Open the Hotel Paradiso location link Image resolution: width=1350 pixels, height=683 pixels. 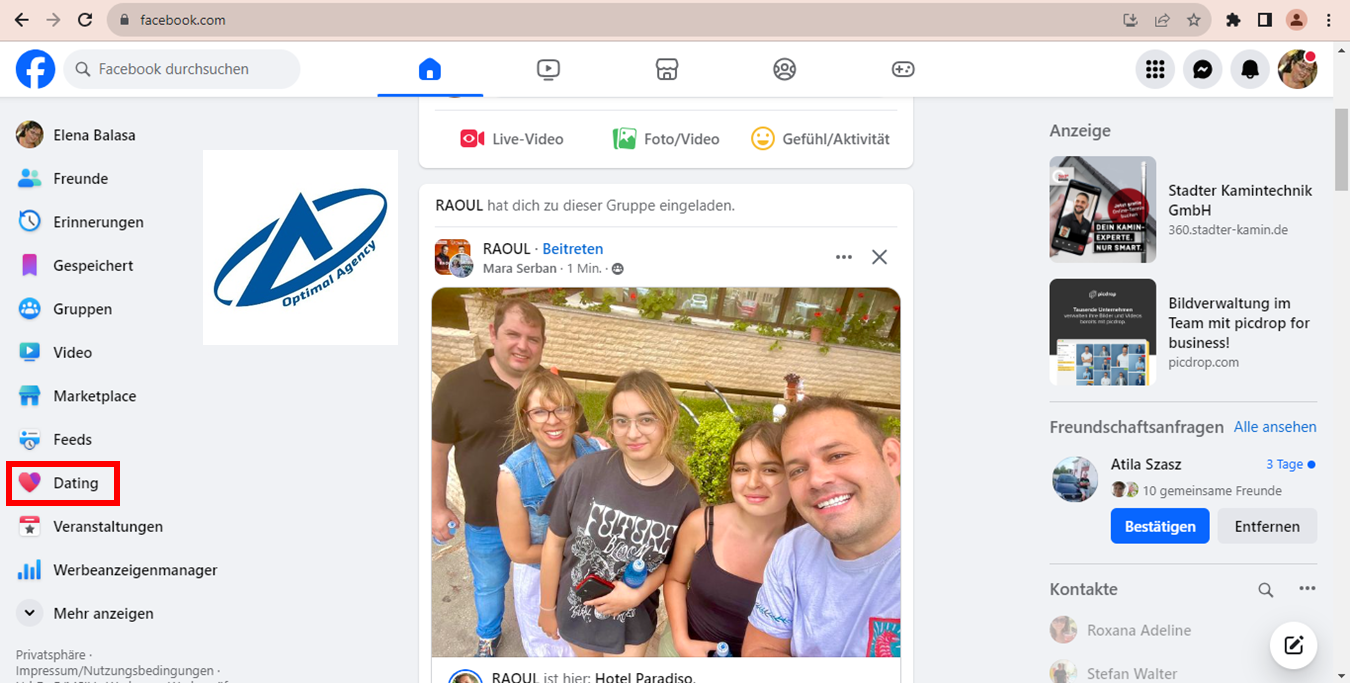(x=642, y=678)
